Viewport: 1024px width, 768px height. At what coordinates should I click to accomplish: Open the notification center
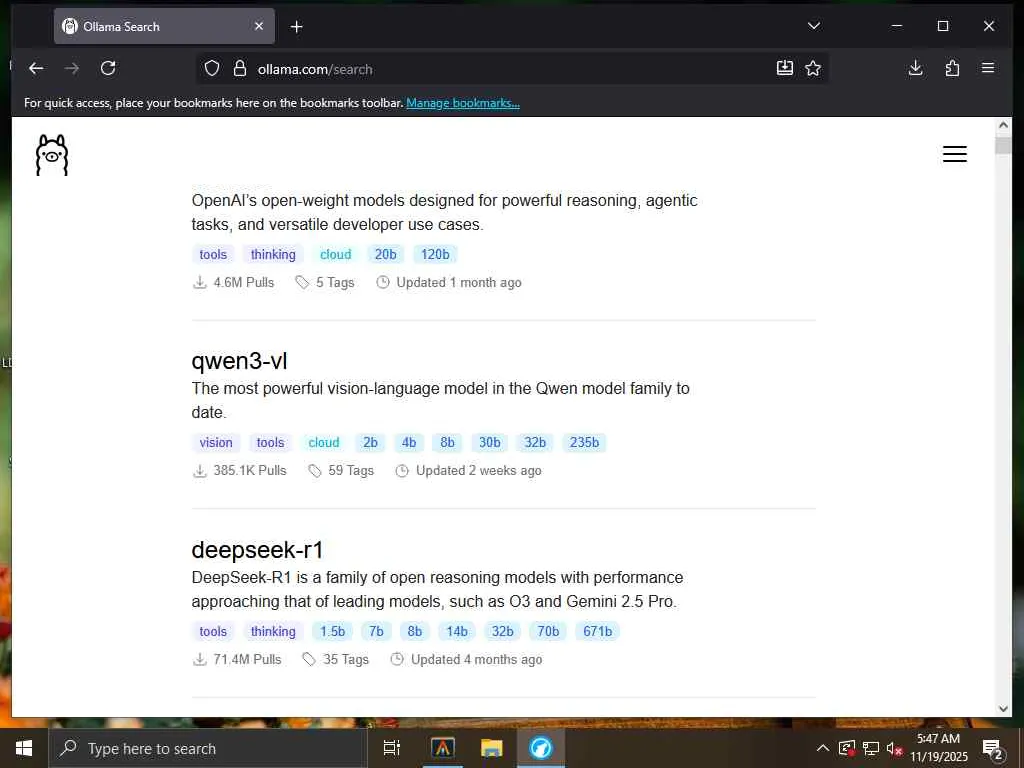[x=992, y=749]
